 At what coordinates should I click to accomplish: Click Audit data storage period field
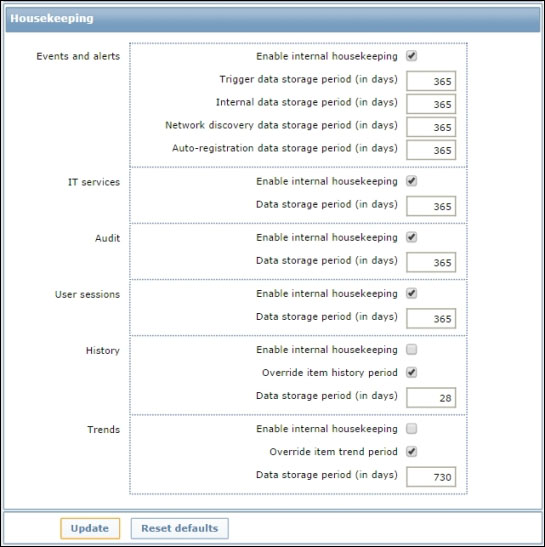(x=431, y=262)
